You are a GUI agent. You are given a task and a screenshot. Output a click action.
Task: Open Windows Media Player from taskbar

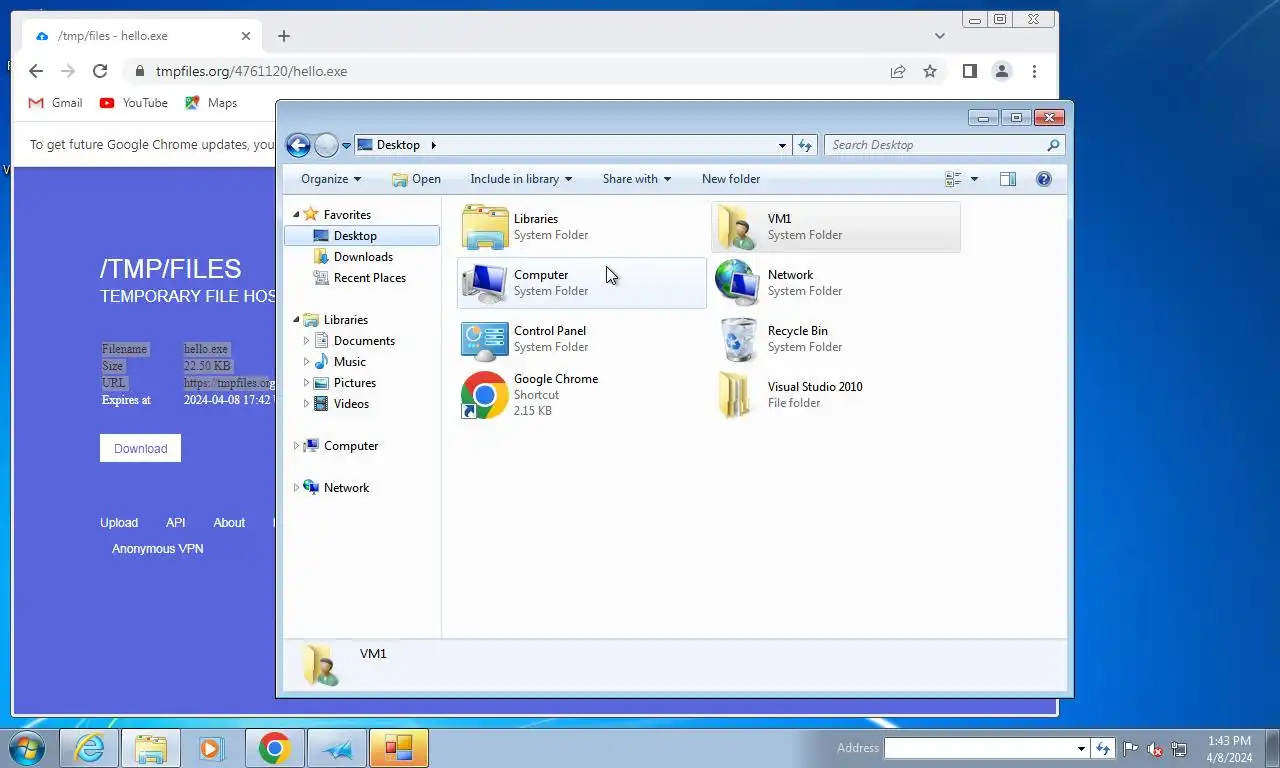tap(210, 748)
